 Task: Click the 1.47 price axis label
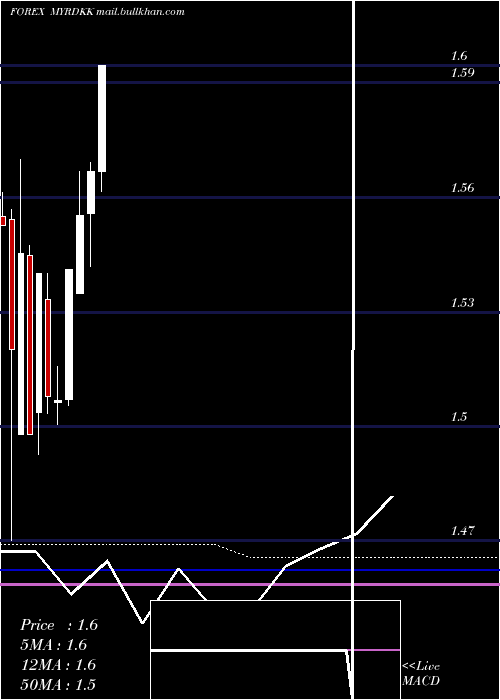pyautogui.click(x=462, y=531)
